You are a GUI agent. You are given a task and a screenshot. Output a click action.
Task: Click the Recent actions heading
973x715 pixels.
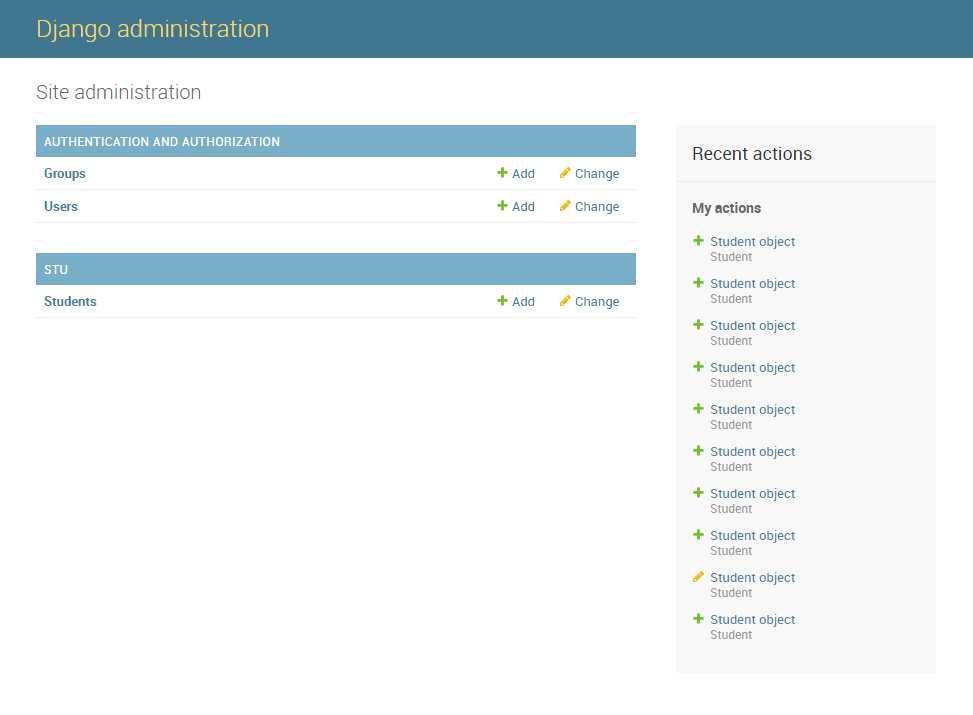751,153
